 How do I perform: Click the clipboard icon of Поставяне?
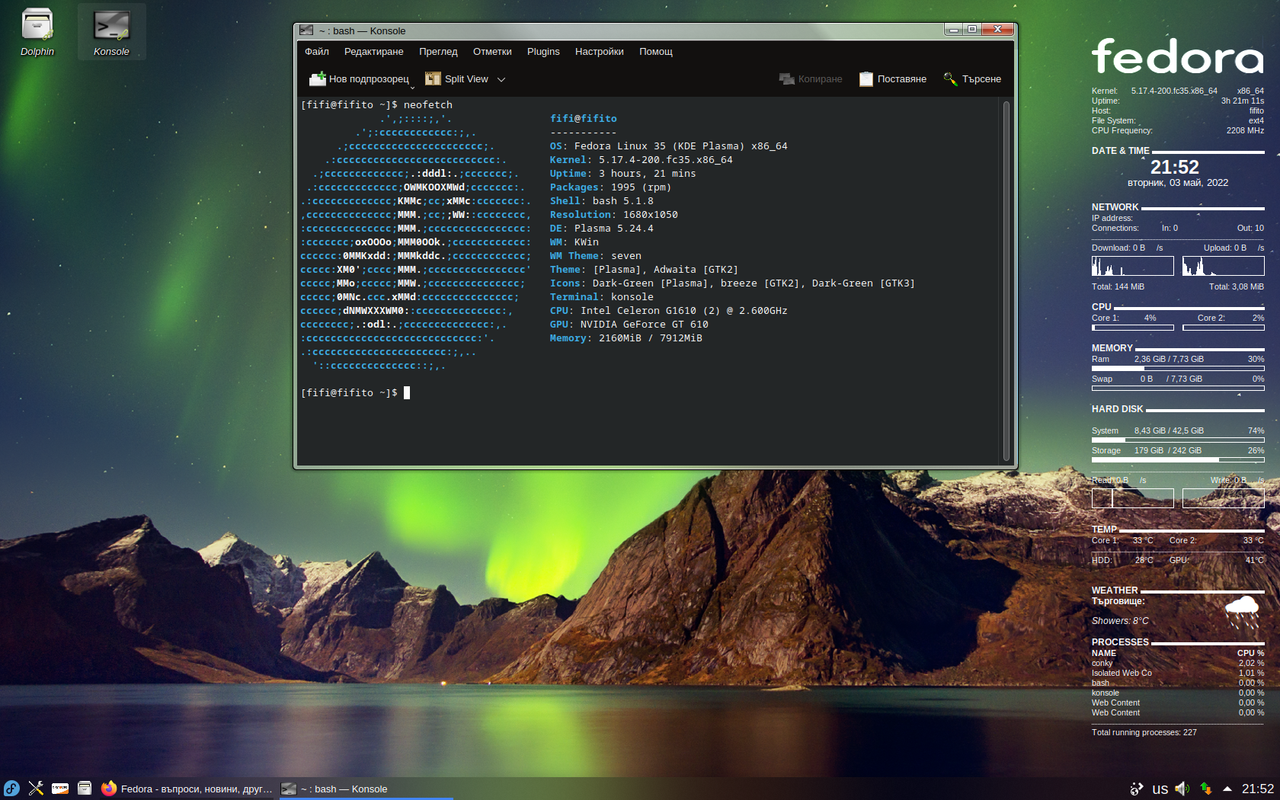[866, 79]
